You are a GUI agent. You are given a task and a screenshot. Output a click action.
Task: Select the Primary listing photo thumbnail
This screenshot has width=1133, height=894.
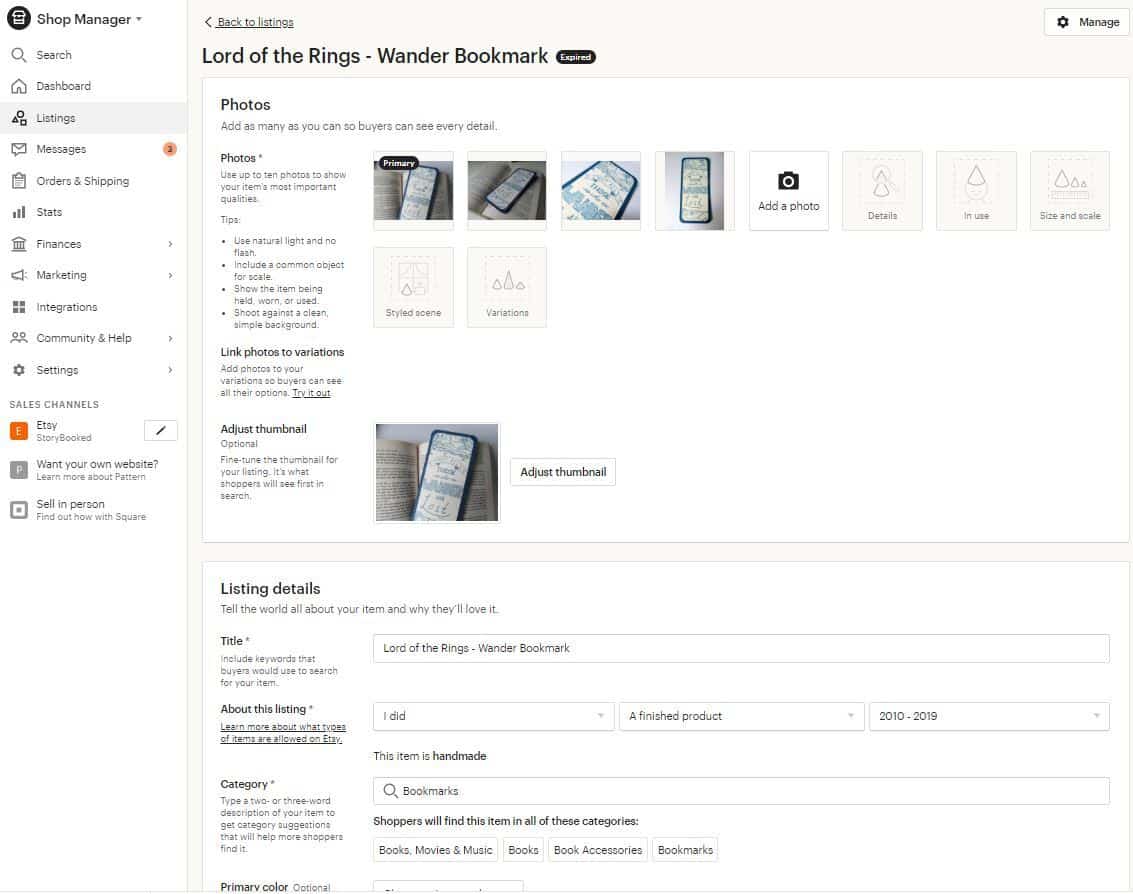click(x=413, y=190)
